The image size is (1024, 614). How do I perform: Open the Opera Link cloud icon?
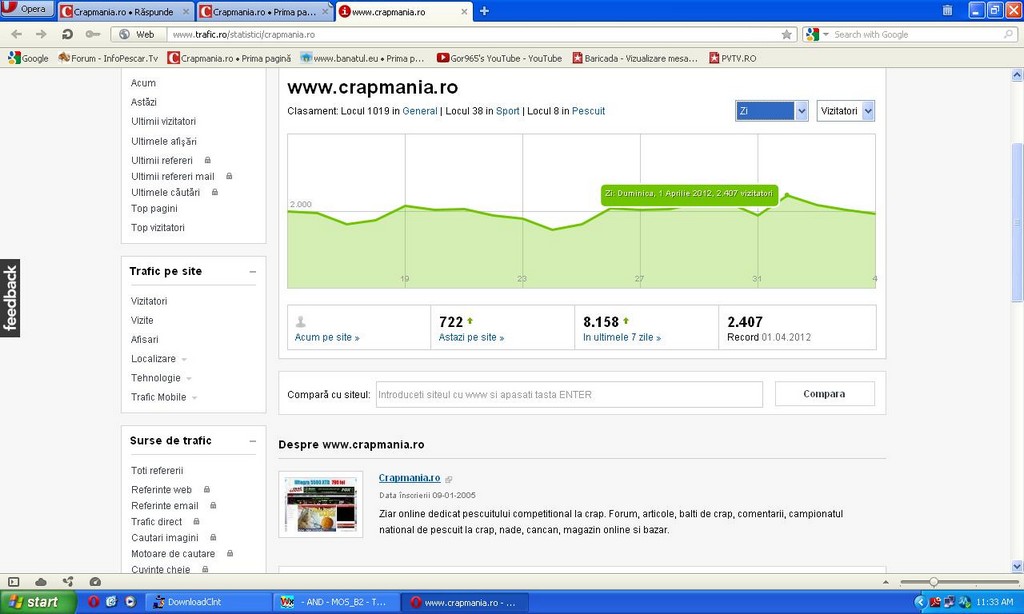click(x=40, y=581)
